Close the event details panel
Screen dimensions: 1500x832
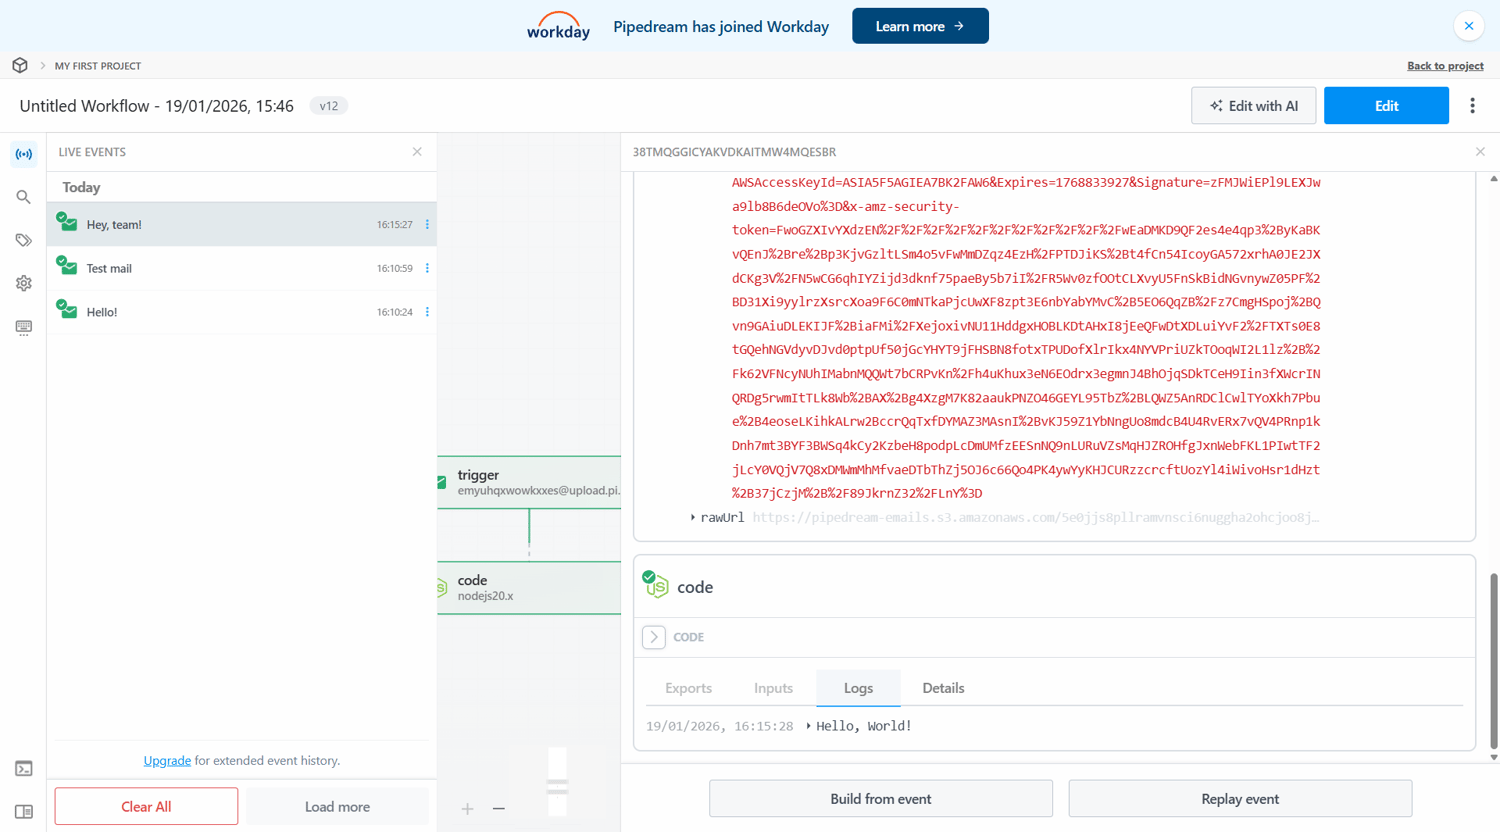pos(1480,152)
